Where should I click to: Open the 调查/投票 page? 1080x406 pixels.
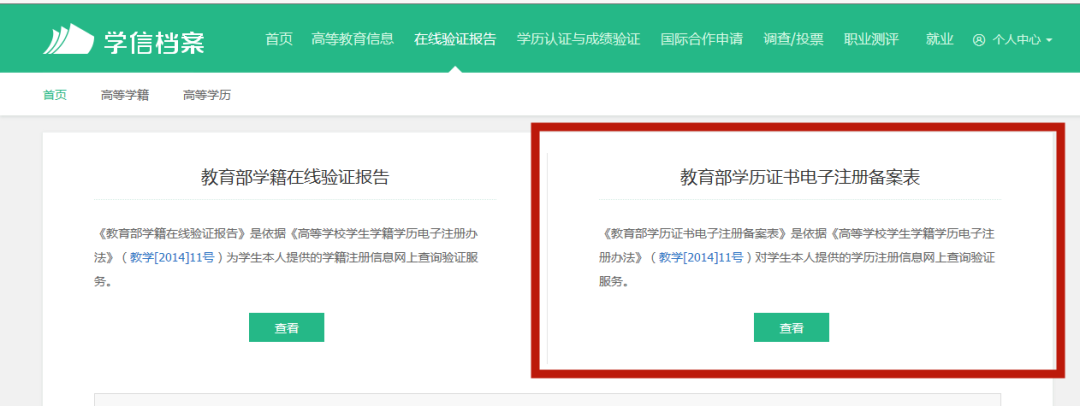coord(793,40)
